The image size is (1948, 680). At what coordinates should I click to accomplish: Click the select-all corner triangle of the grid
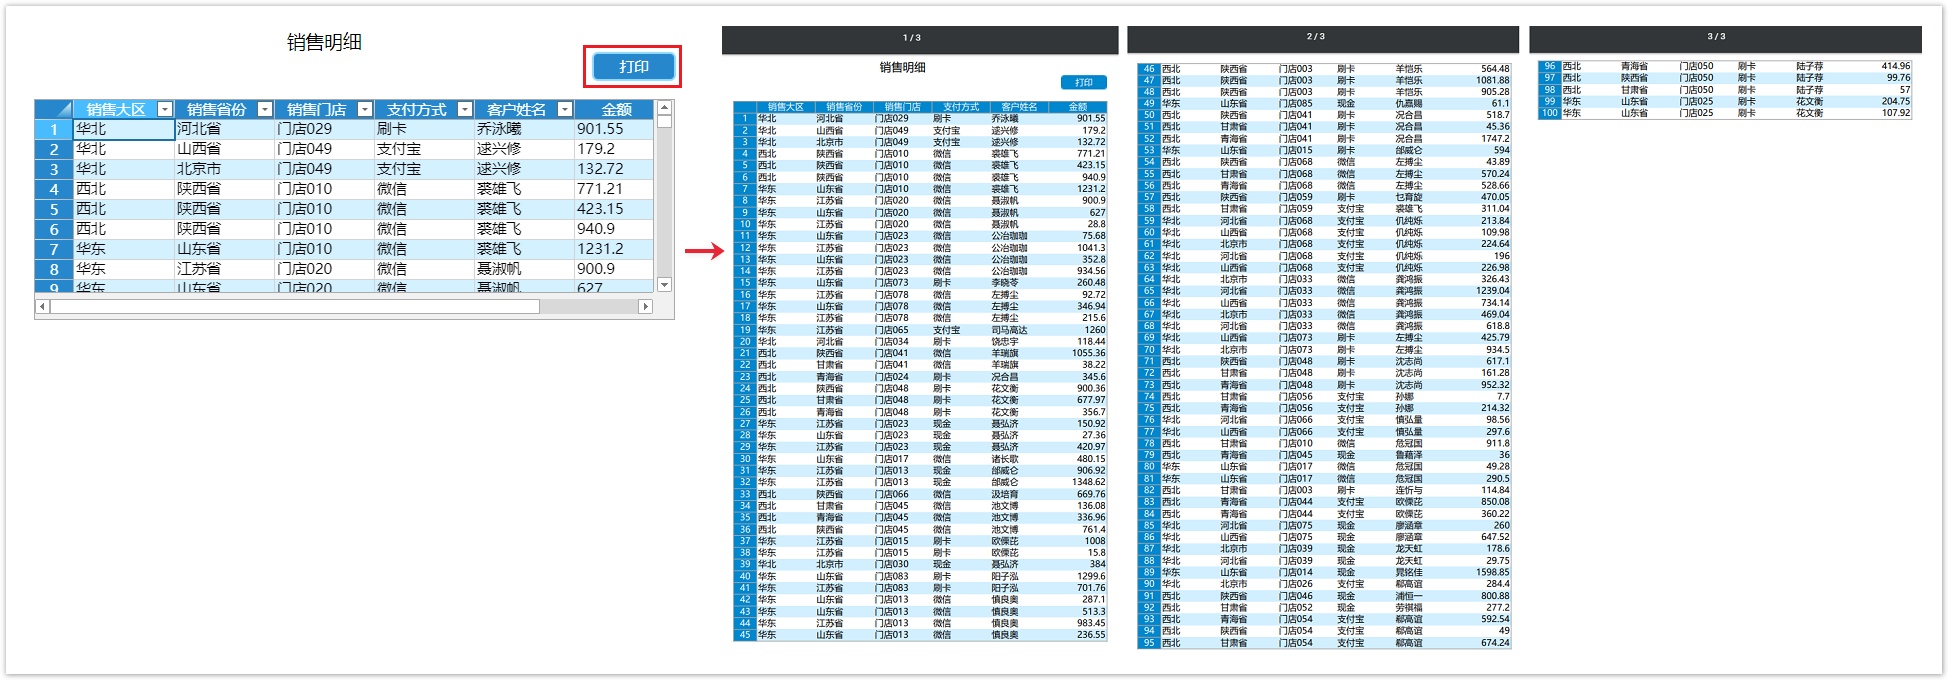pos(54,109)
